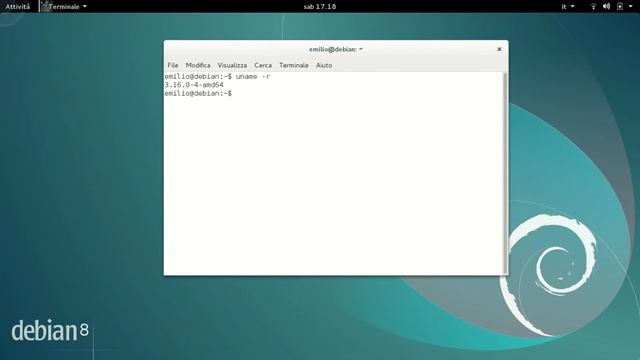Click the 'uname -r' command line
640x360 pixels.
[x=217, y=76]
